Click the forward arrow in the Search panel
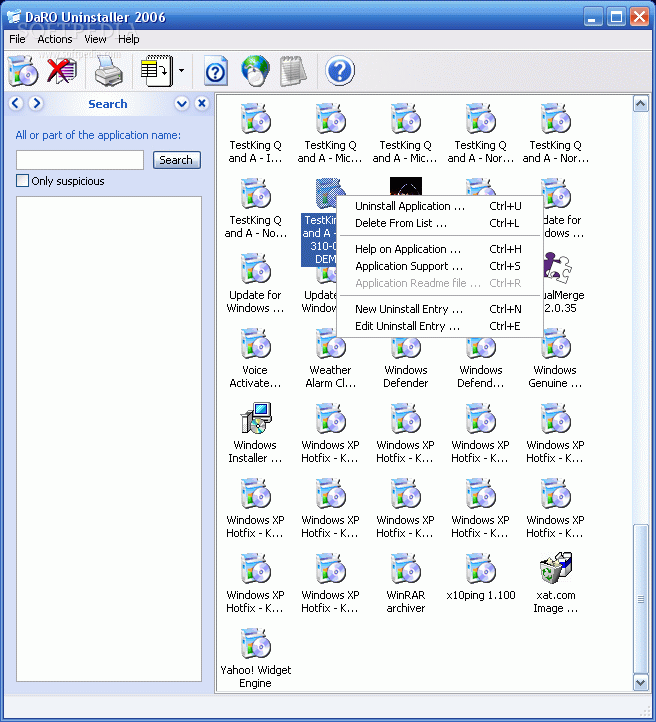This screenshot has height=722, width=656. [x=36, y=103]
